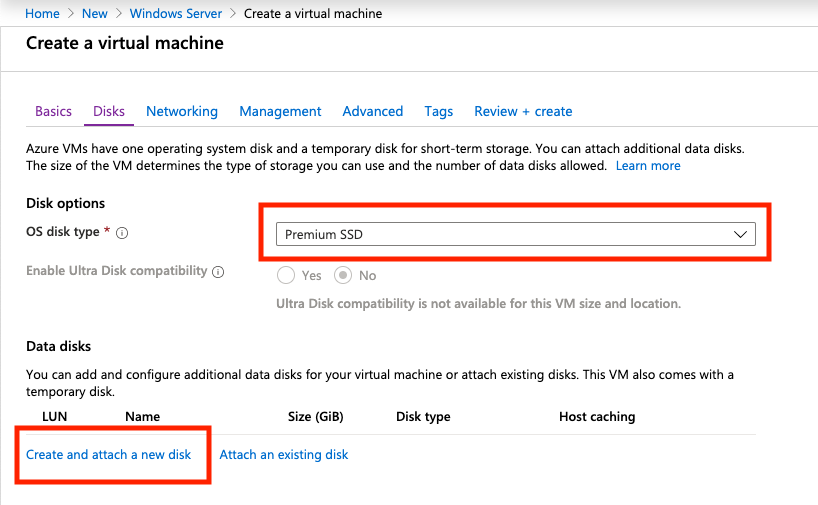The height and width of the screenshot is (505, 818).
Task: Click the info icon beside OS disk type
Action: point(122,233)
